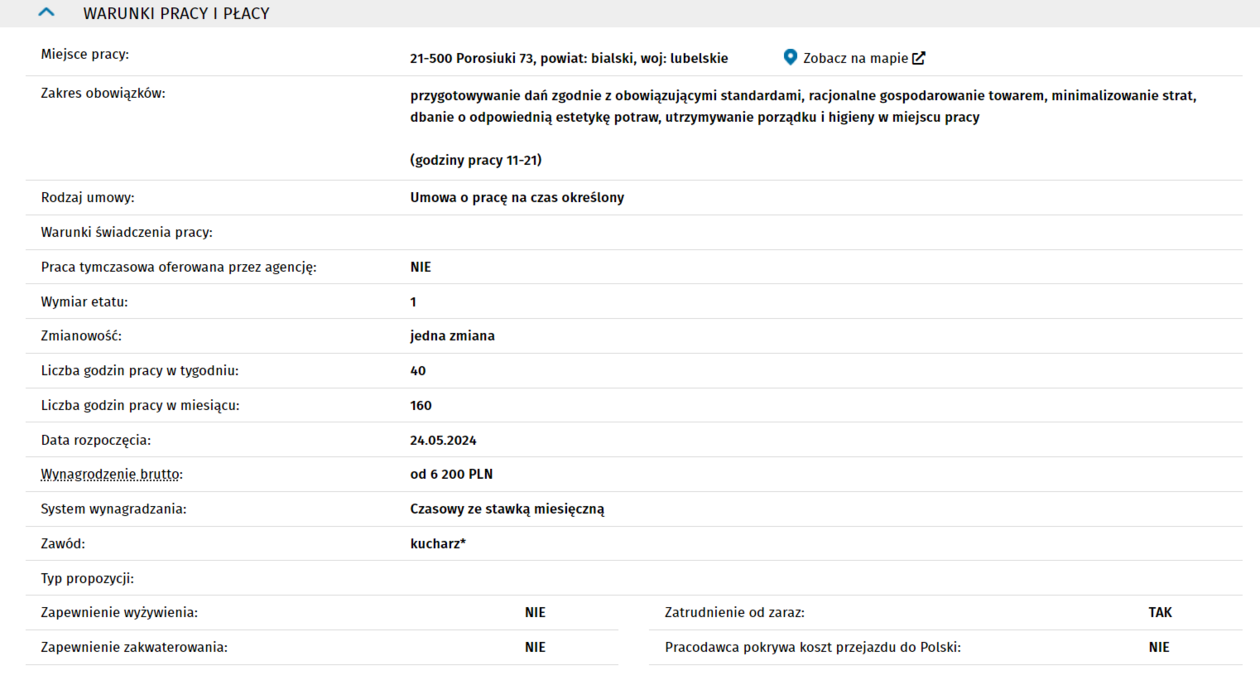1260x685 pixels.
Task: Click the monthly hours value 160
Action: coord(421,405)
